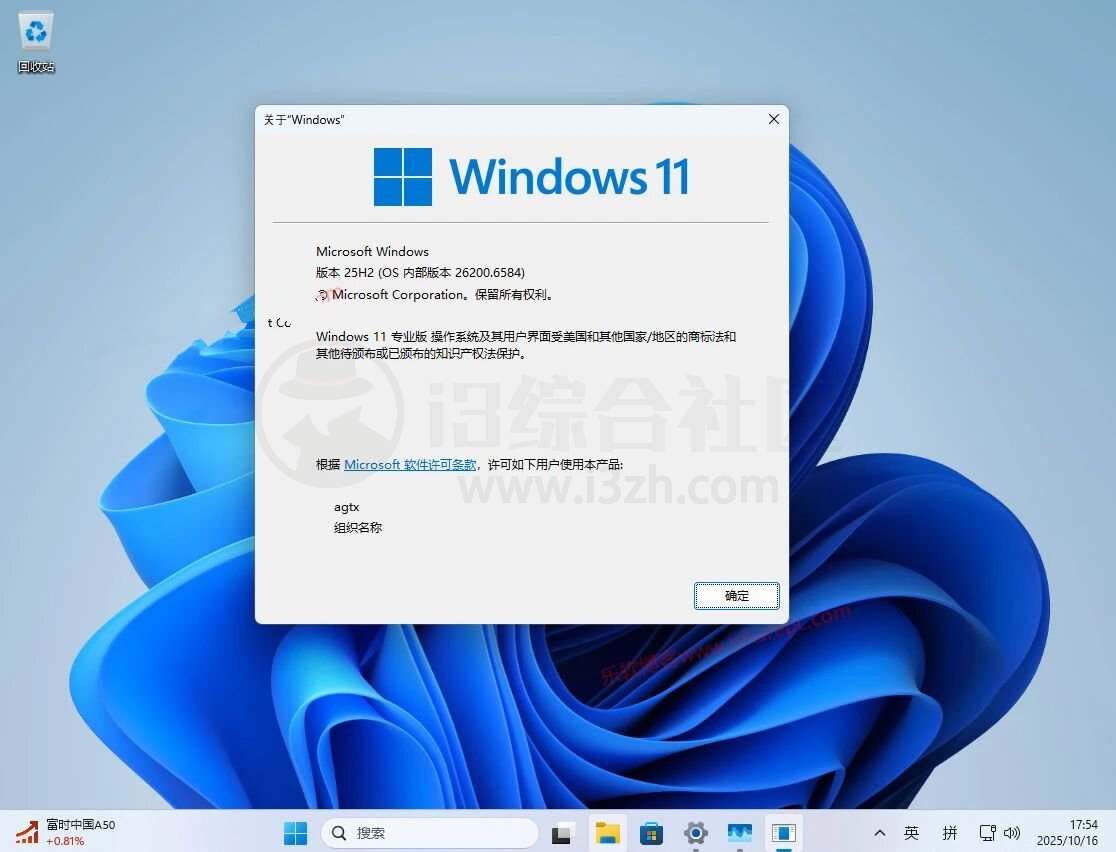Click the blue monitor app taskbar icon
This screenshot has width=1116, height=852.
(739, 832)
